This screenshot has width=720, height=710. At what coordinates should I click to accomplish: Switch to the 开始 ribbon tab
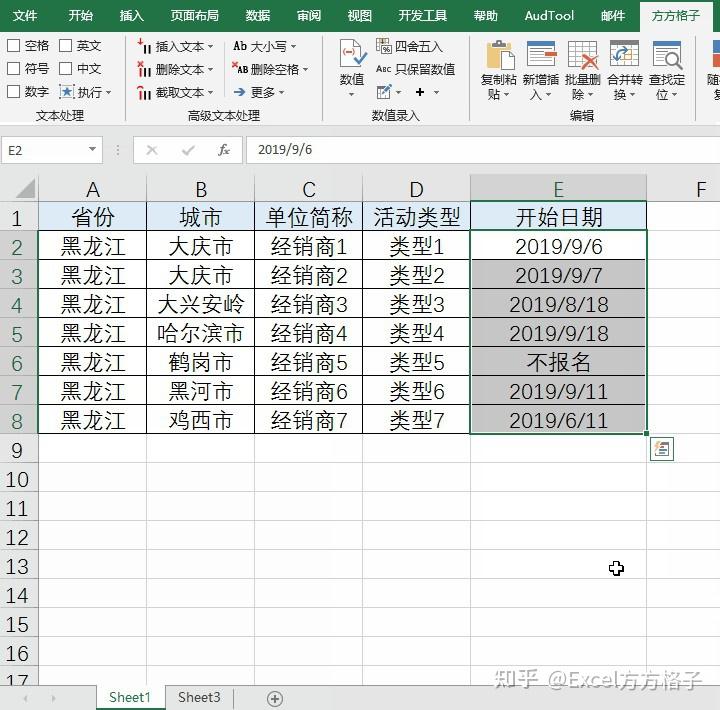click(81, 16)
